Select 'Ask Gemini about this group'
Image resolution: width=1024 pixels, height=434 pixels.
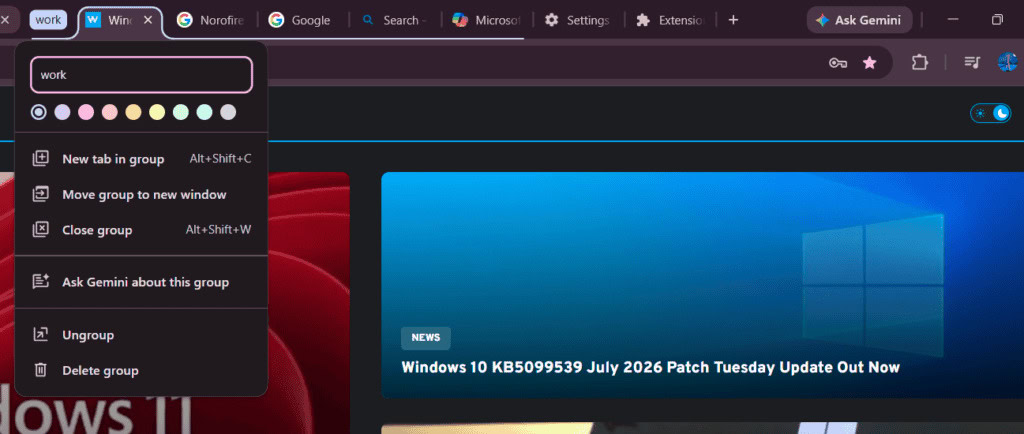click(141, 282)
